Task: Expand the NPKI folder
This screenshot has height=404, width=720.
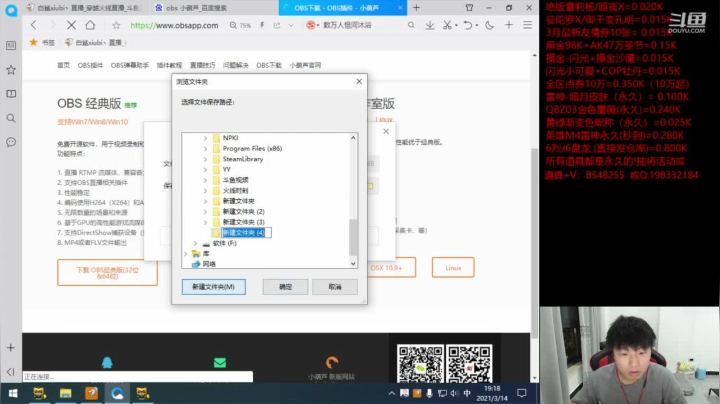Action: [x=205, y=138]
